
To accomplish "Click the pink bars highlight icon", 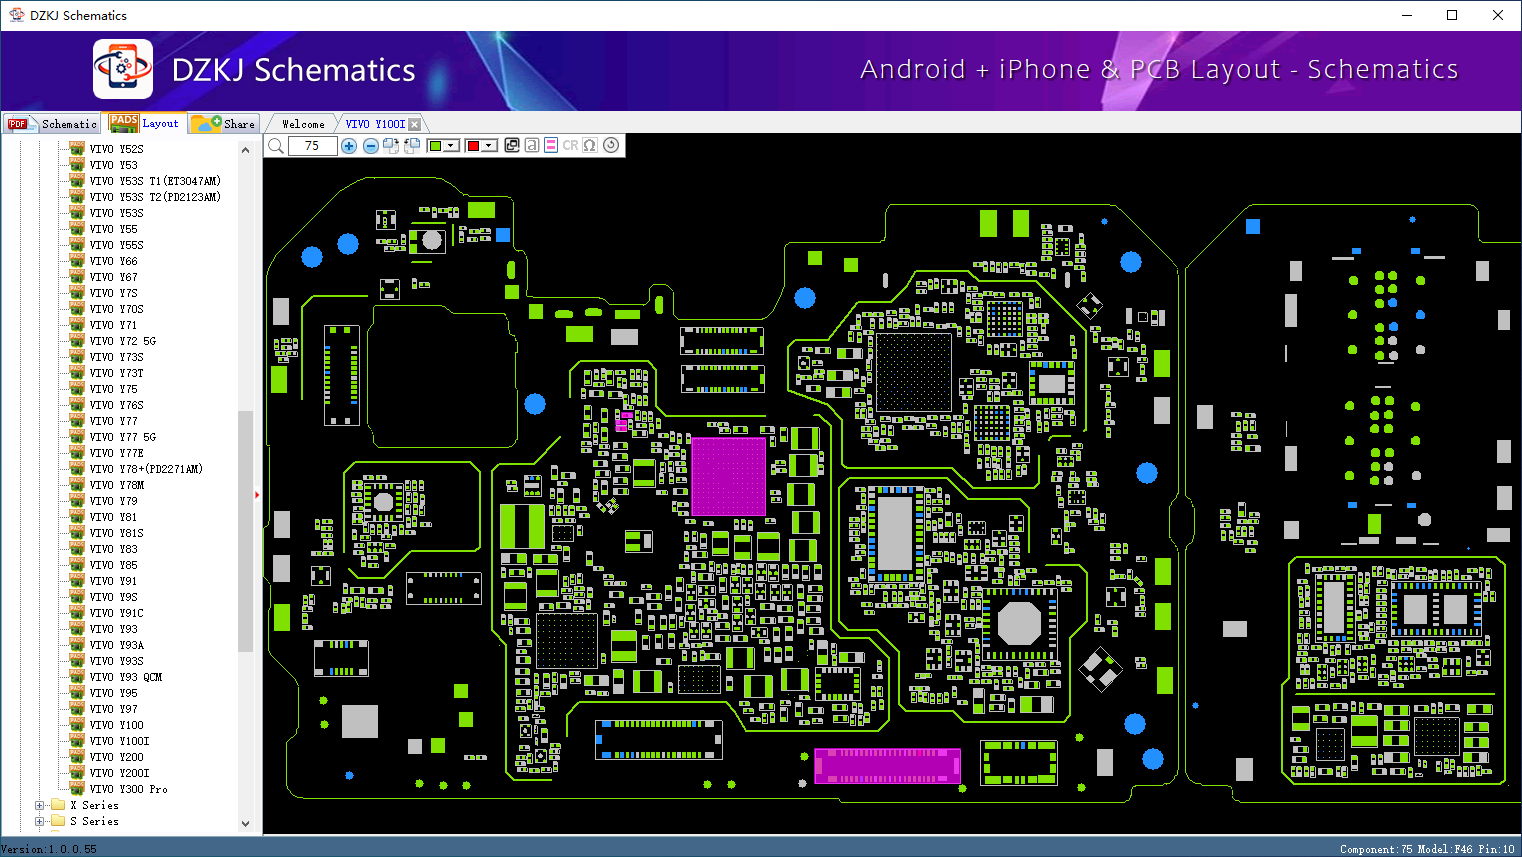I will (550, 145).
